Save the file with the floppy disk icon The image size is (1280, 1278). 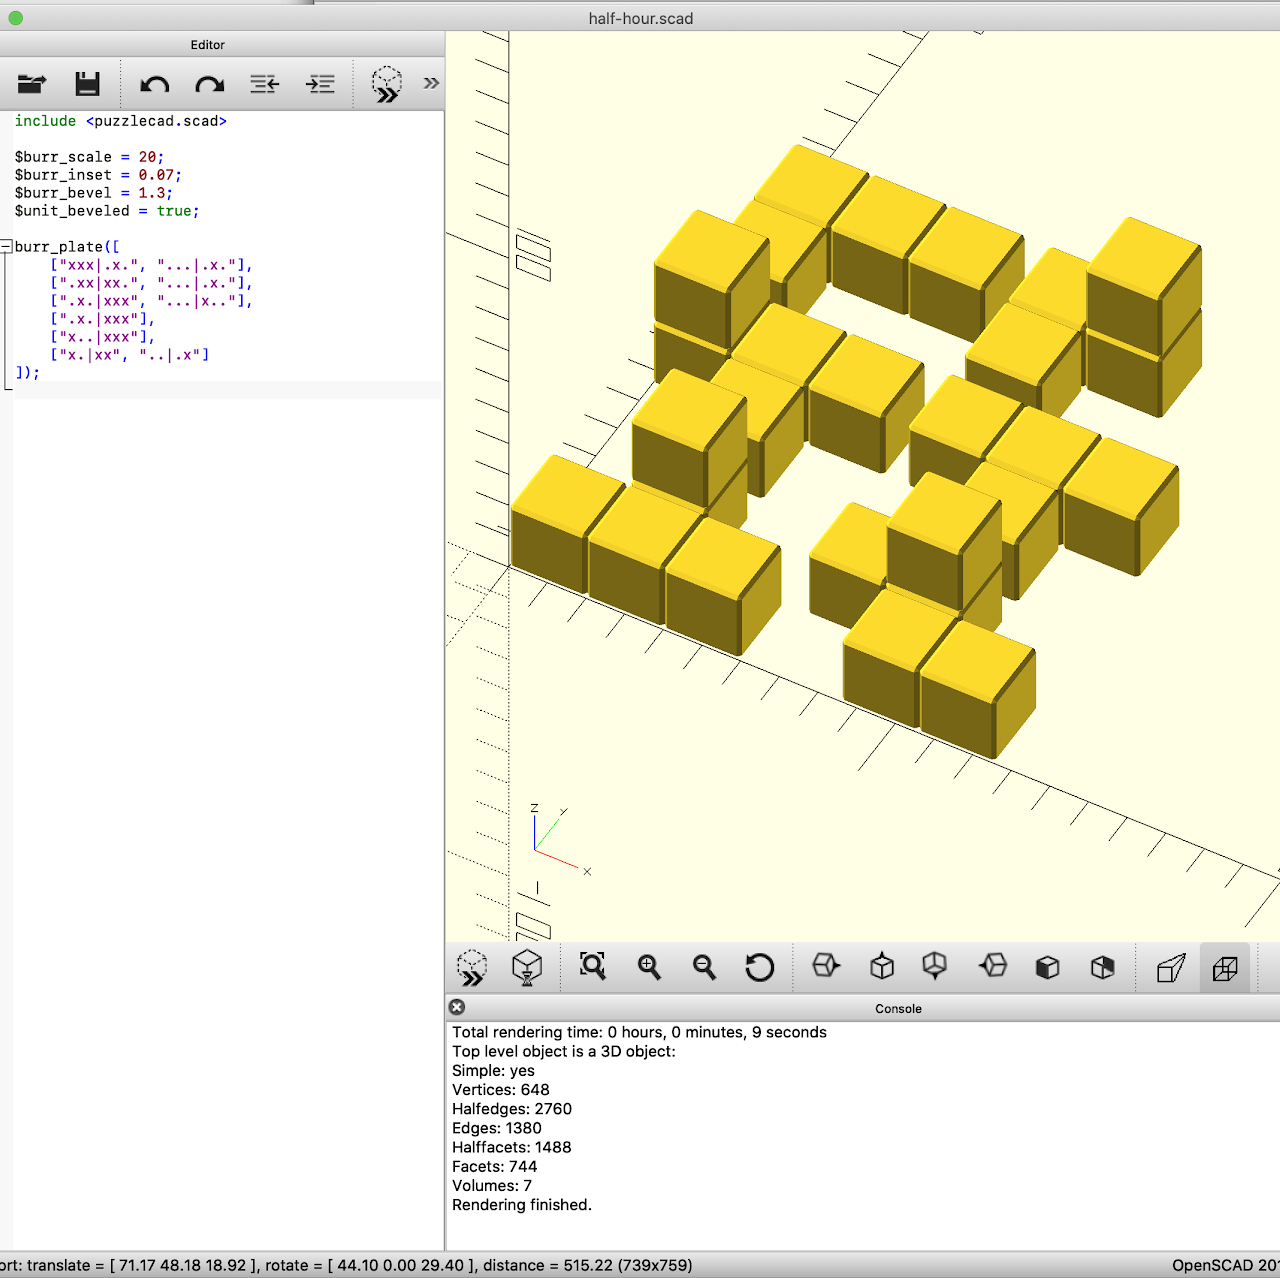tap(88, 84)
